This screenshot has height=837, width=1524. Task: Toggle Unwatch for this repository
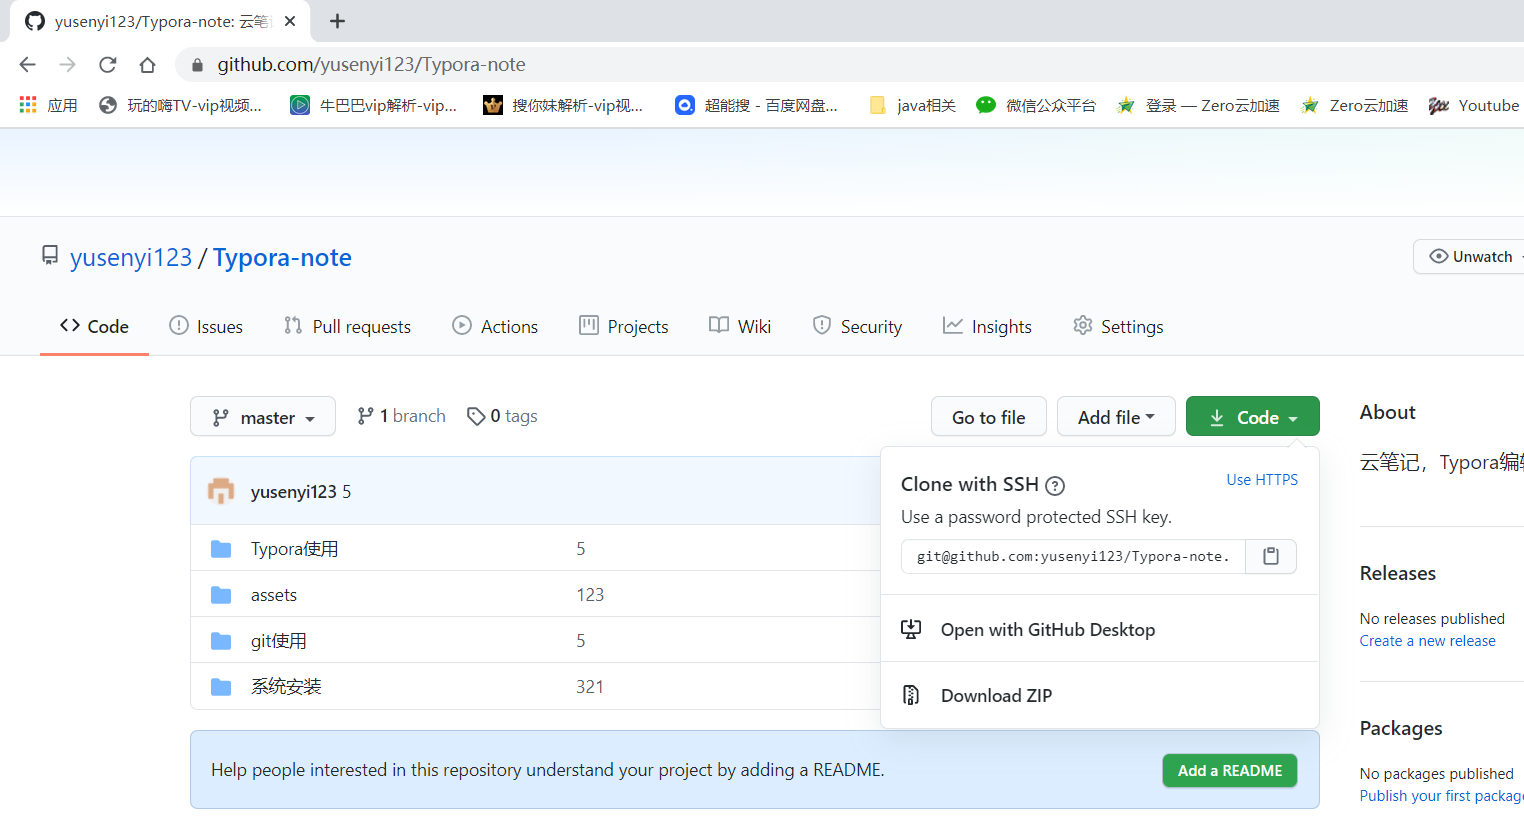(x=1470, y=257)
